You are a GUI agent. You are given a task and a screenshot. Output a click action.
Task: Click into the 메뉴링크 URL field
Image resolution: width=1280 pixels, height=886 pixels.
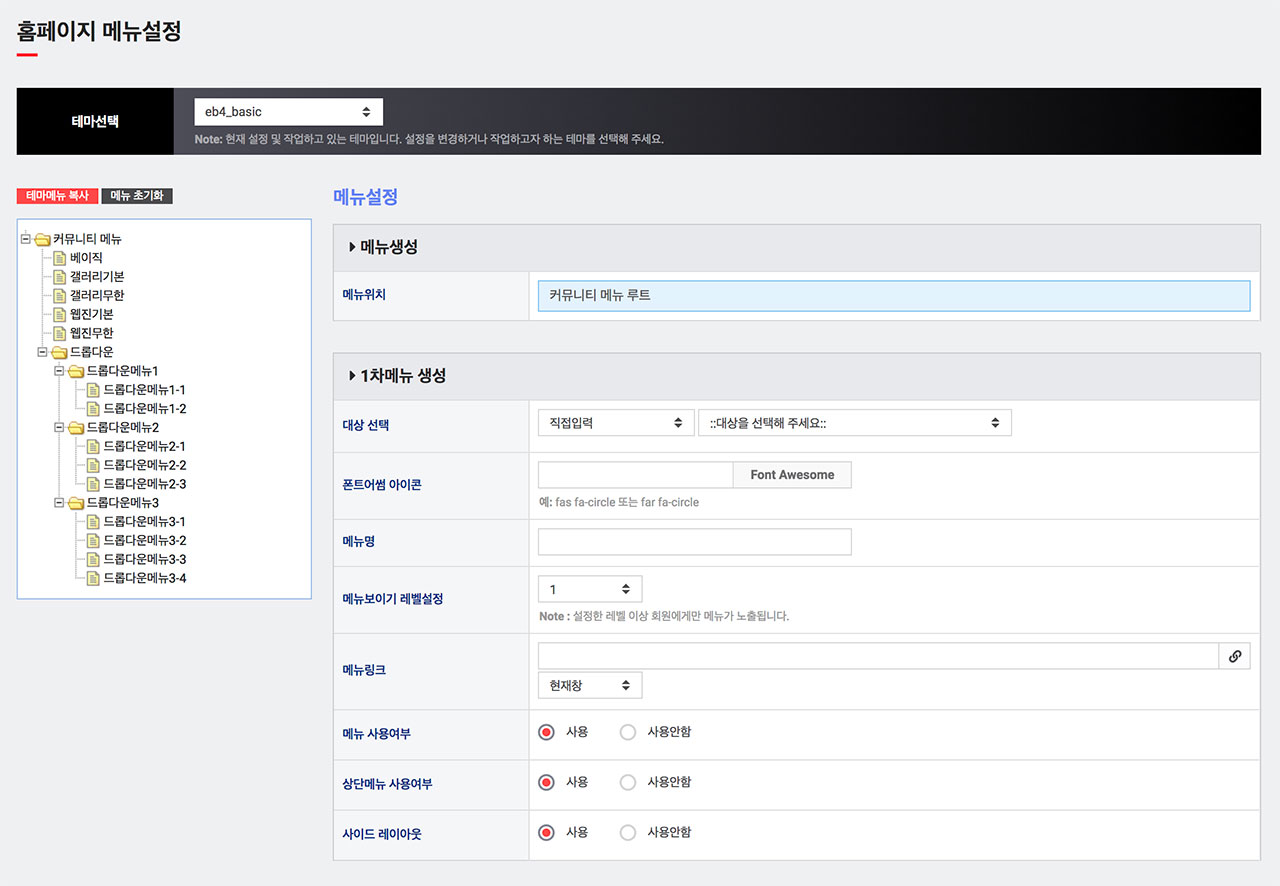(878, 656)
